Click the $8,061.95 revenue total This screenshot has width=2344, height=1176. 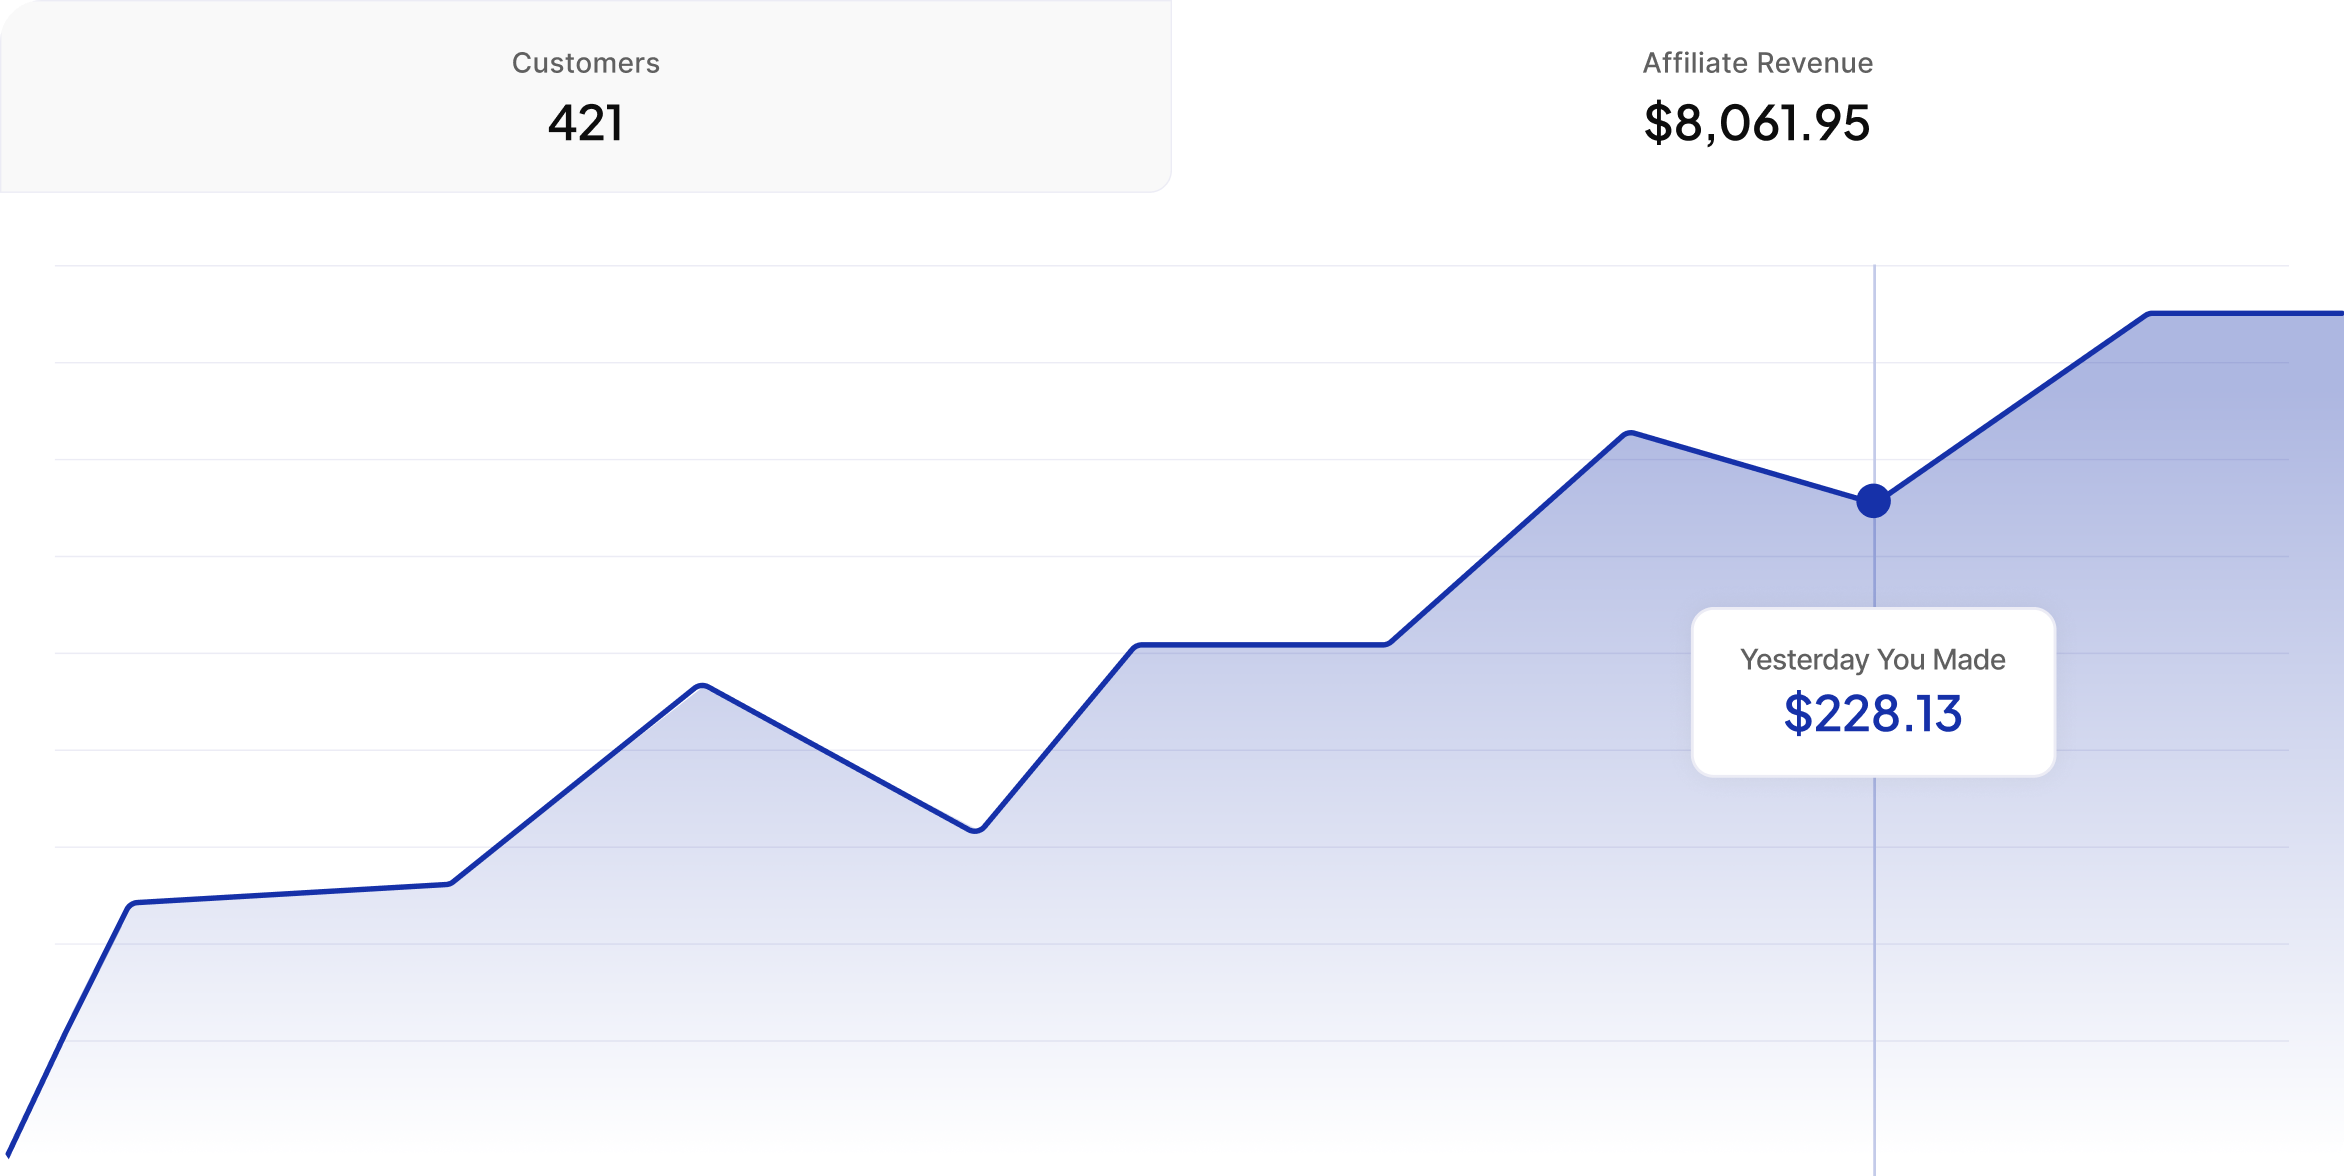click(x=1757, y=124)
